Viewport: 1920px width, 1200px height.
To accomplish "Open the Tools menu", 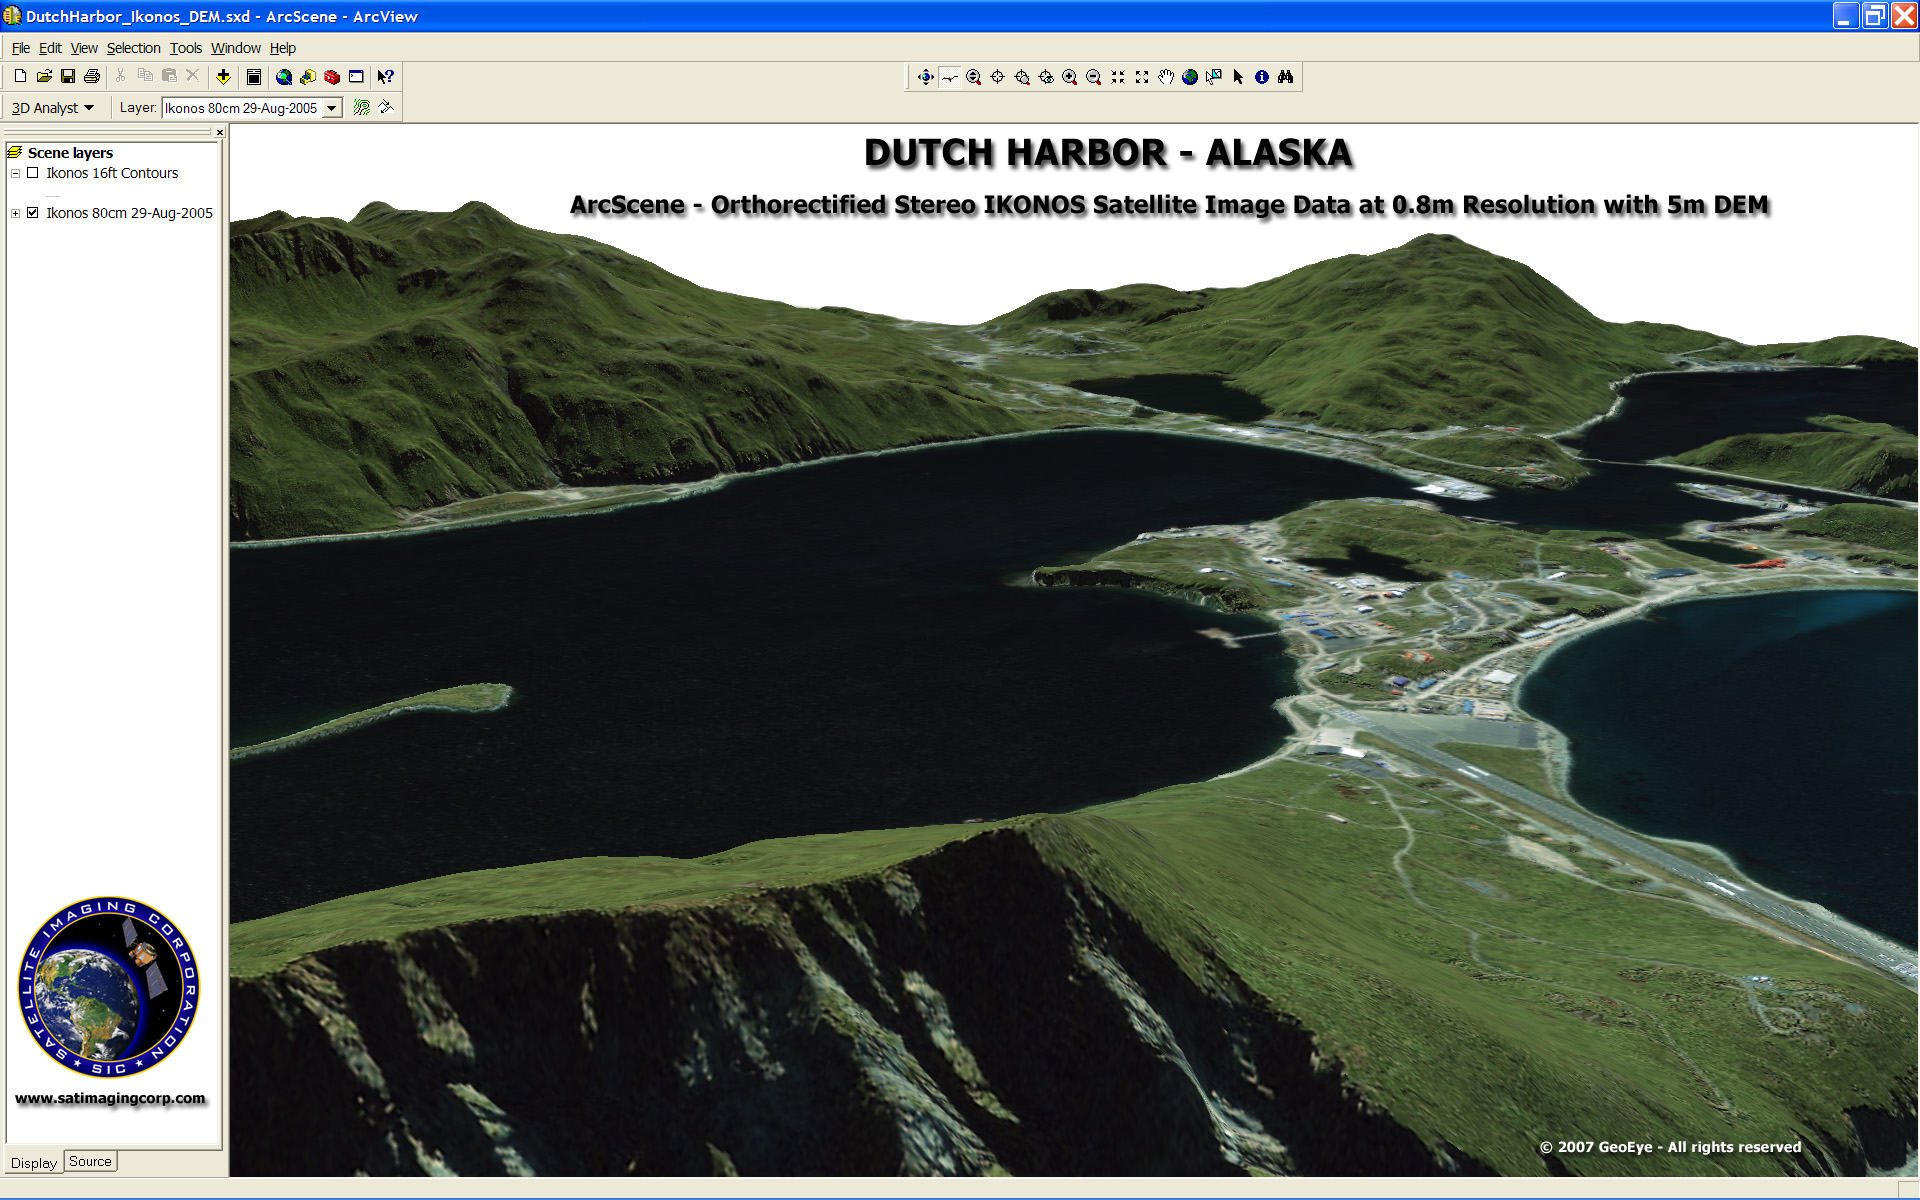I will click(x=185, y=48).
